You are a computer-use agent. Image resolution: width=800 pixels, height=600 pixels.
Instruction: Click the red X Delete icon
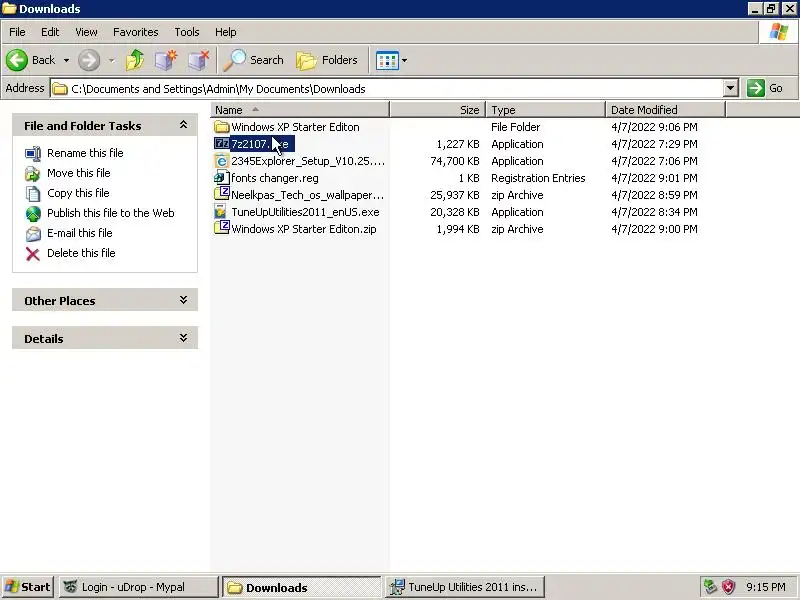coord(33,254)
